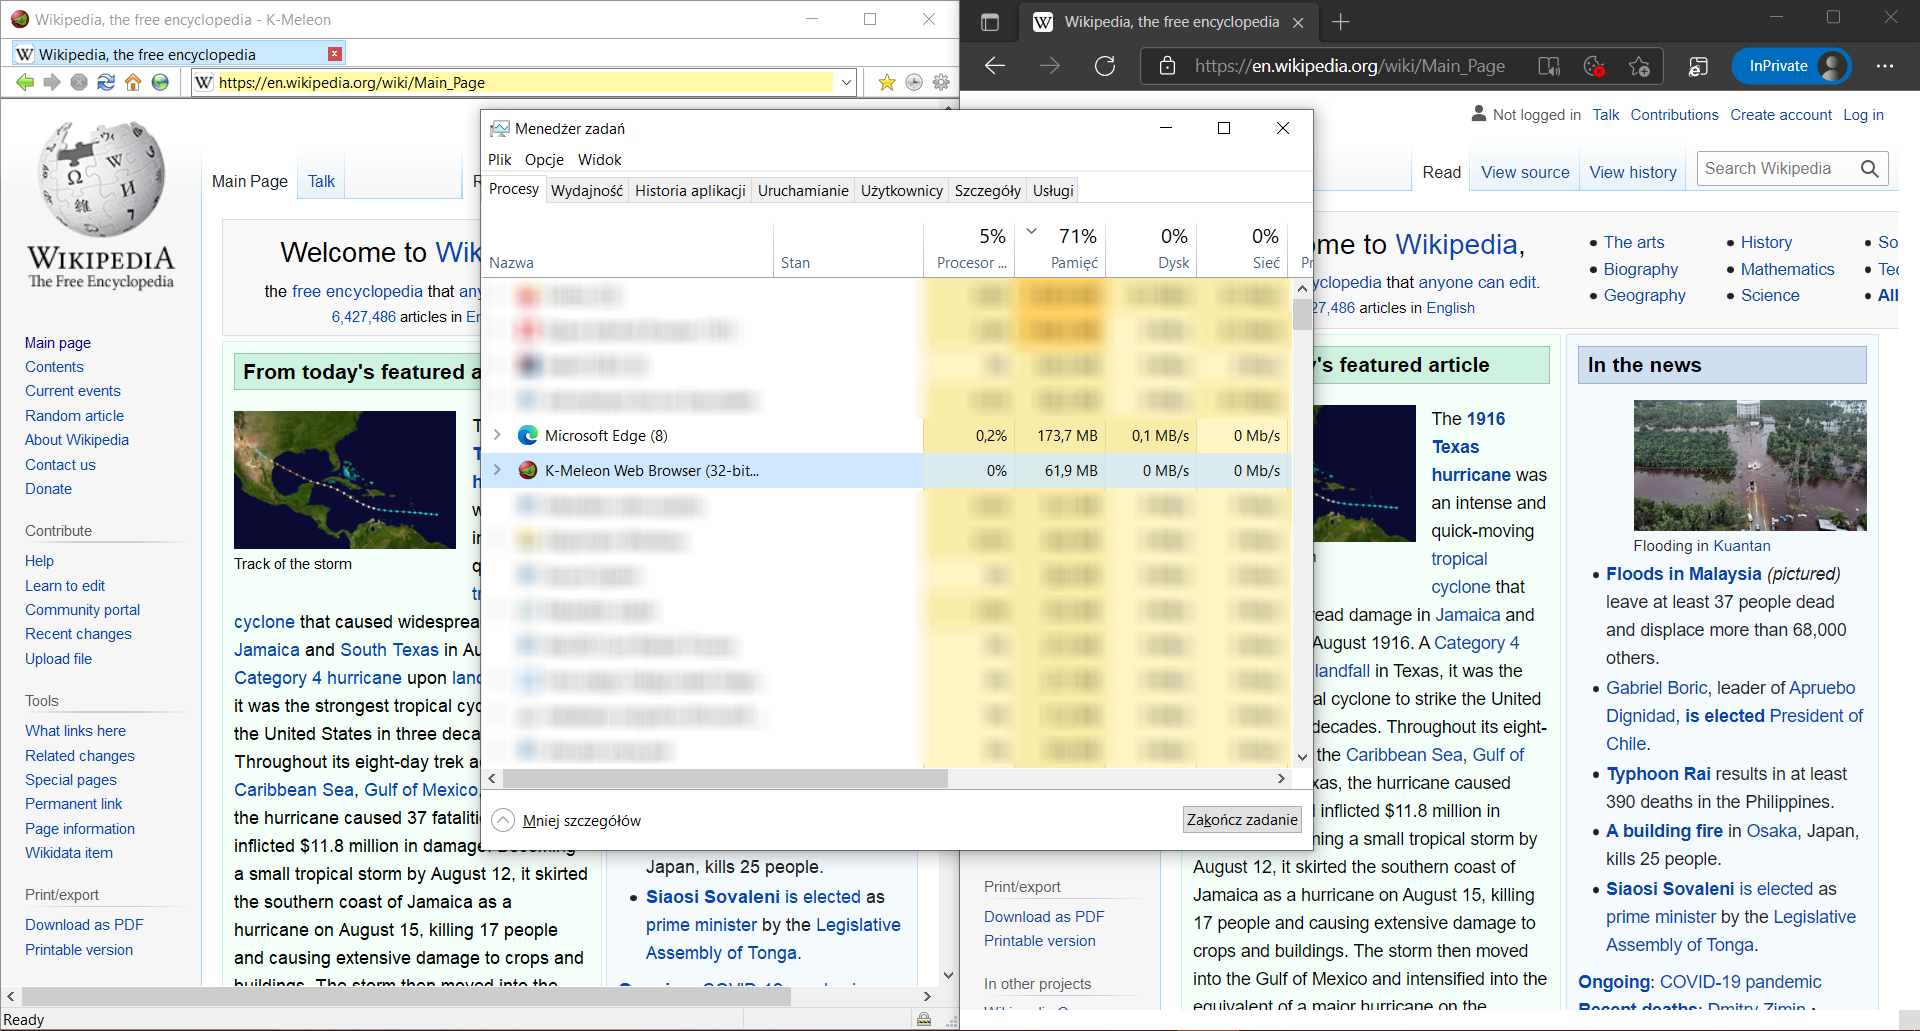1920x1031 pixels.
Task: Close K-Meleon Wikipedia tab with red X
Action: [335, 54]
